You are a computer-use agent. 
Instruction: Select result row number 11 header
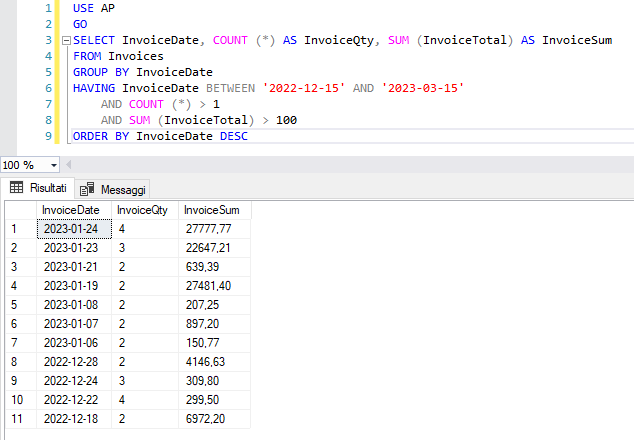pyautogui.click(x=21, y=419)
